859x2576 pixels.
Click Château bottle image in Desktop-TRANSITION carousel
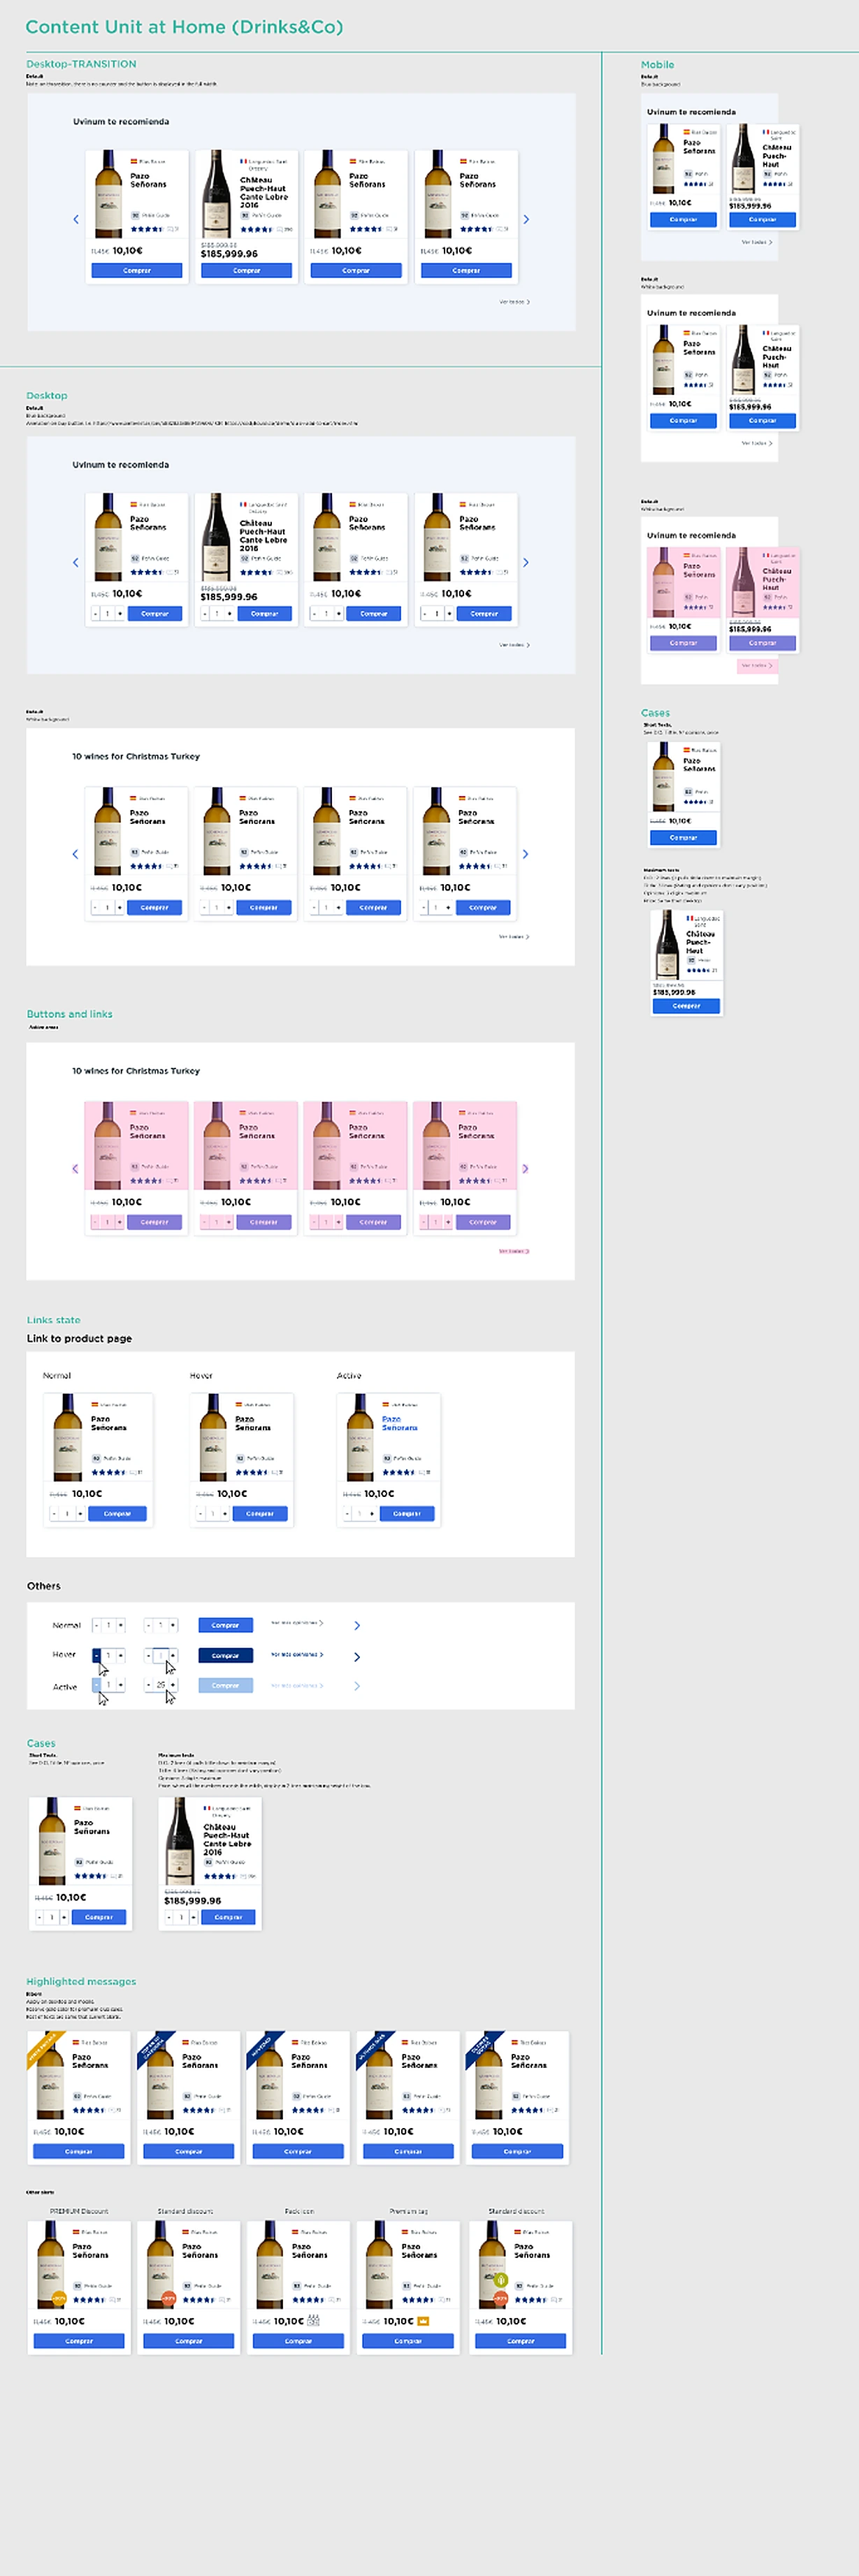click(217, 194)
